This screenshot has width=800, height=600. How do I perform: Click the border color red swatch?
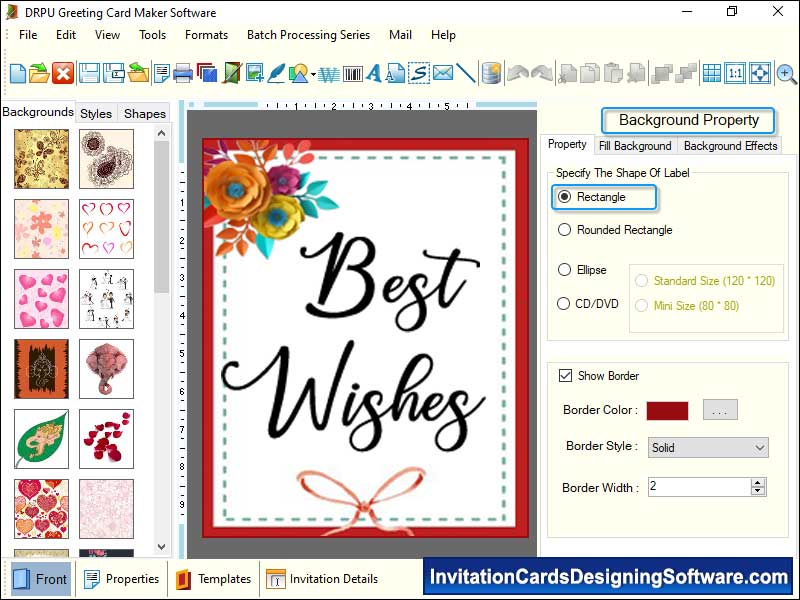click(x=667, y=410)
